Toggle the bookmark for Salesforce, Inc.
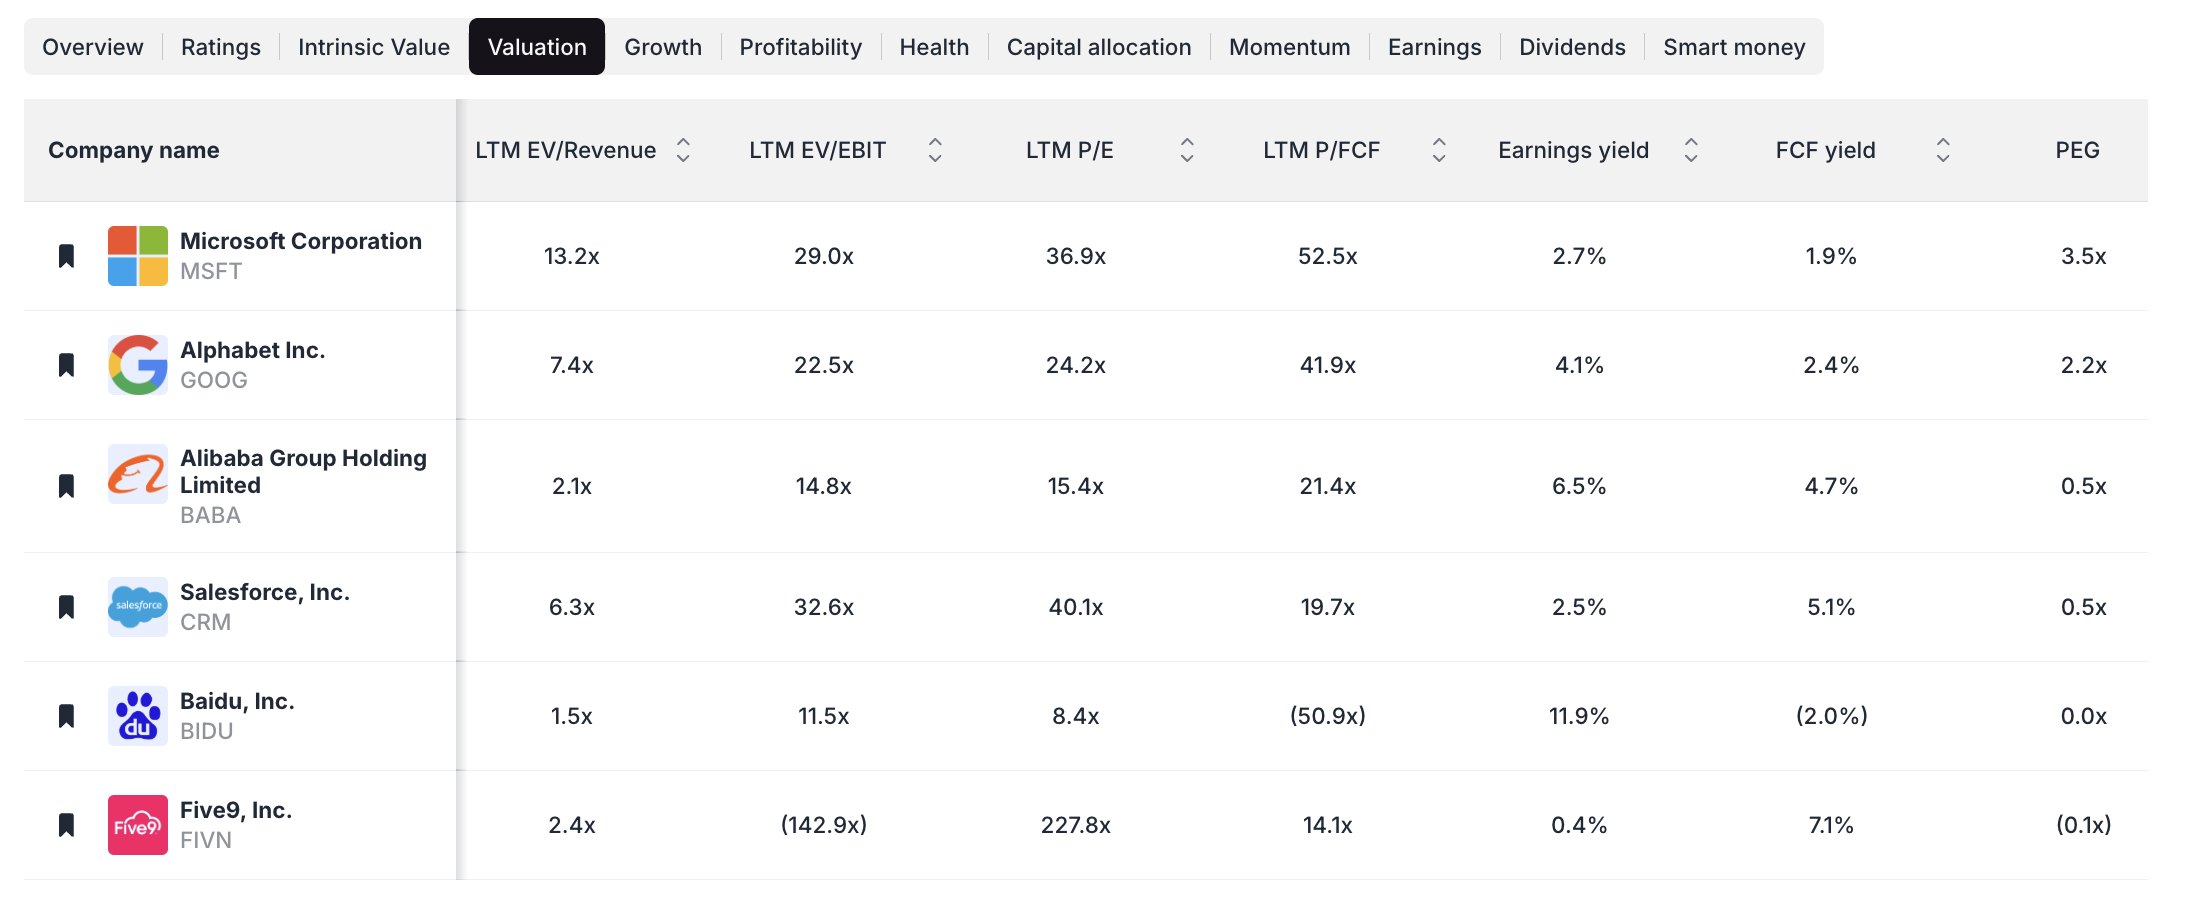 pos(66,606)
